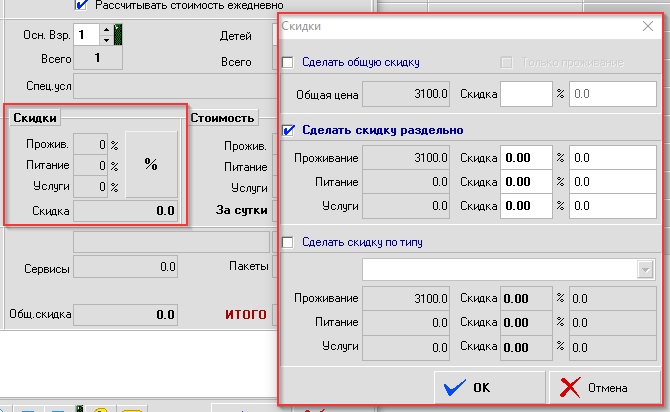Screen dimensions: 670x412
Task: Click the Стоимость section header
Action: point(223,118)
